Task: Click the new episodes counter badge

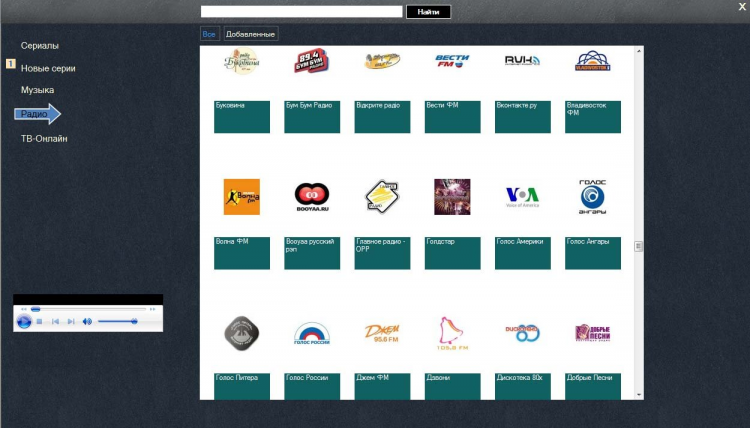Action: pos(11,64)
